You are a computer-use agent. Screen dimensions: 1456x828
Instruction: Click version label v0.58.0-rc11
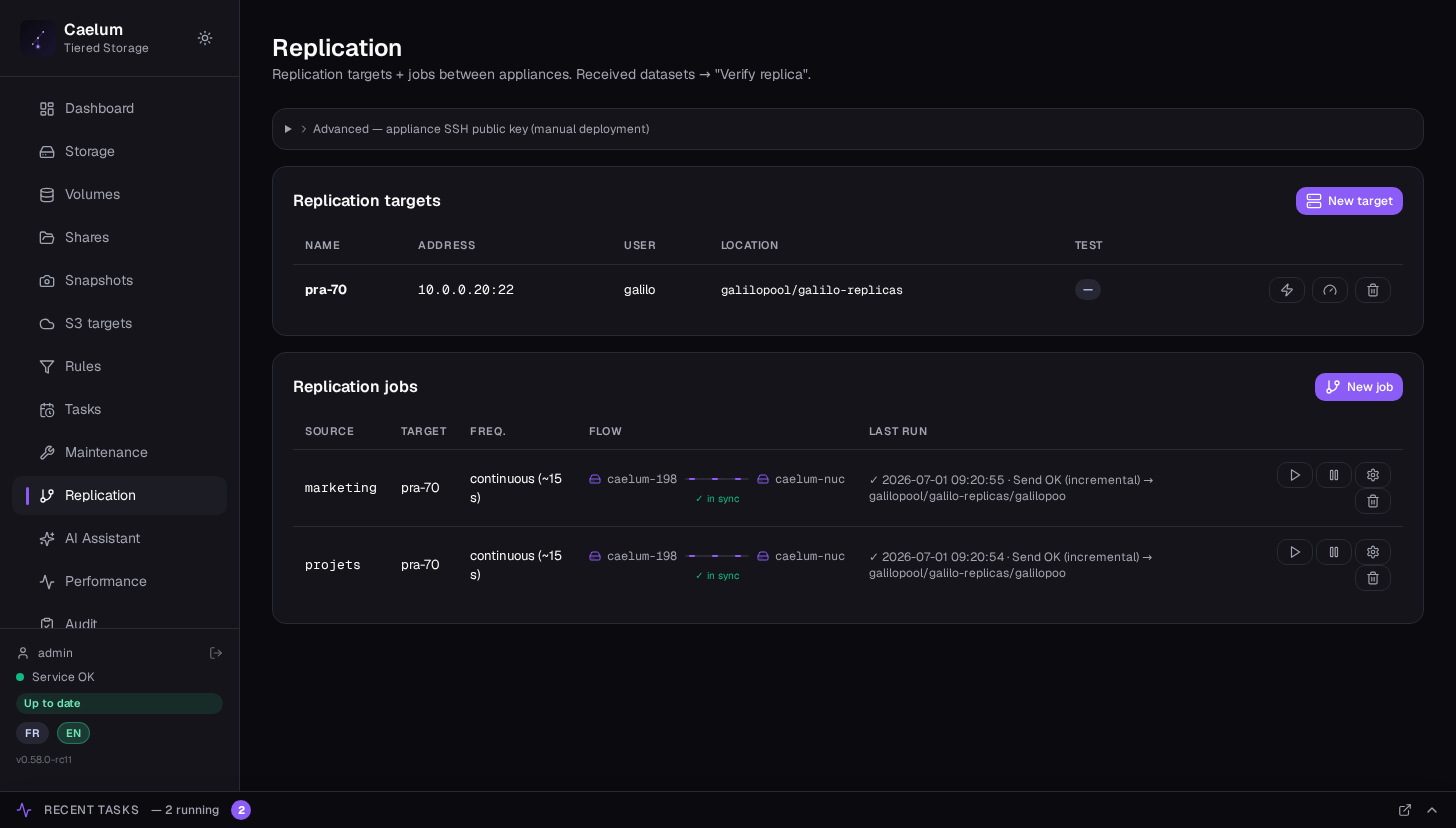[x=44, y=760]
